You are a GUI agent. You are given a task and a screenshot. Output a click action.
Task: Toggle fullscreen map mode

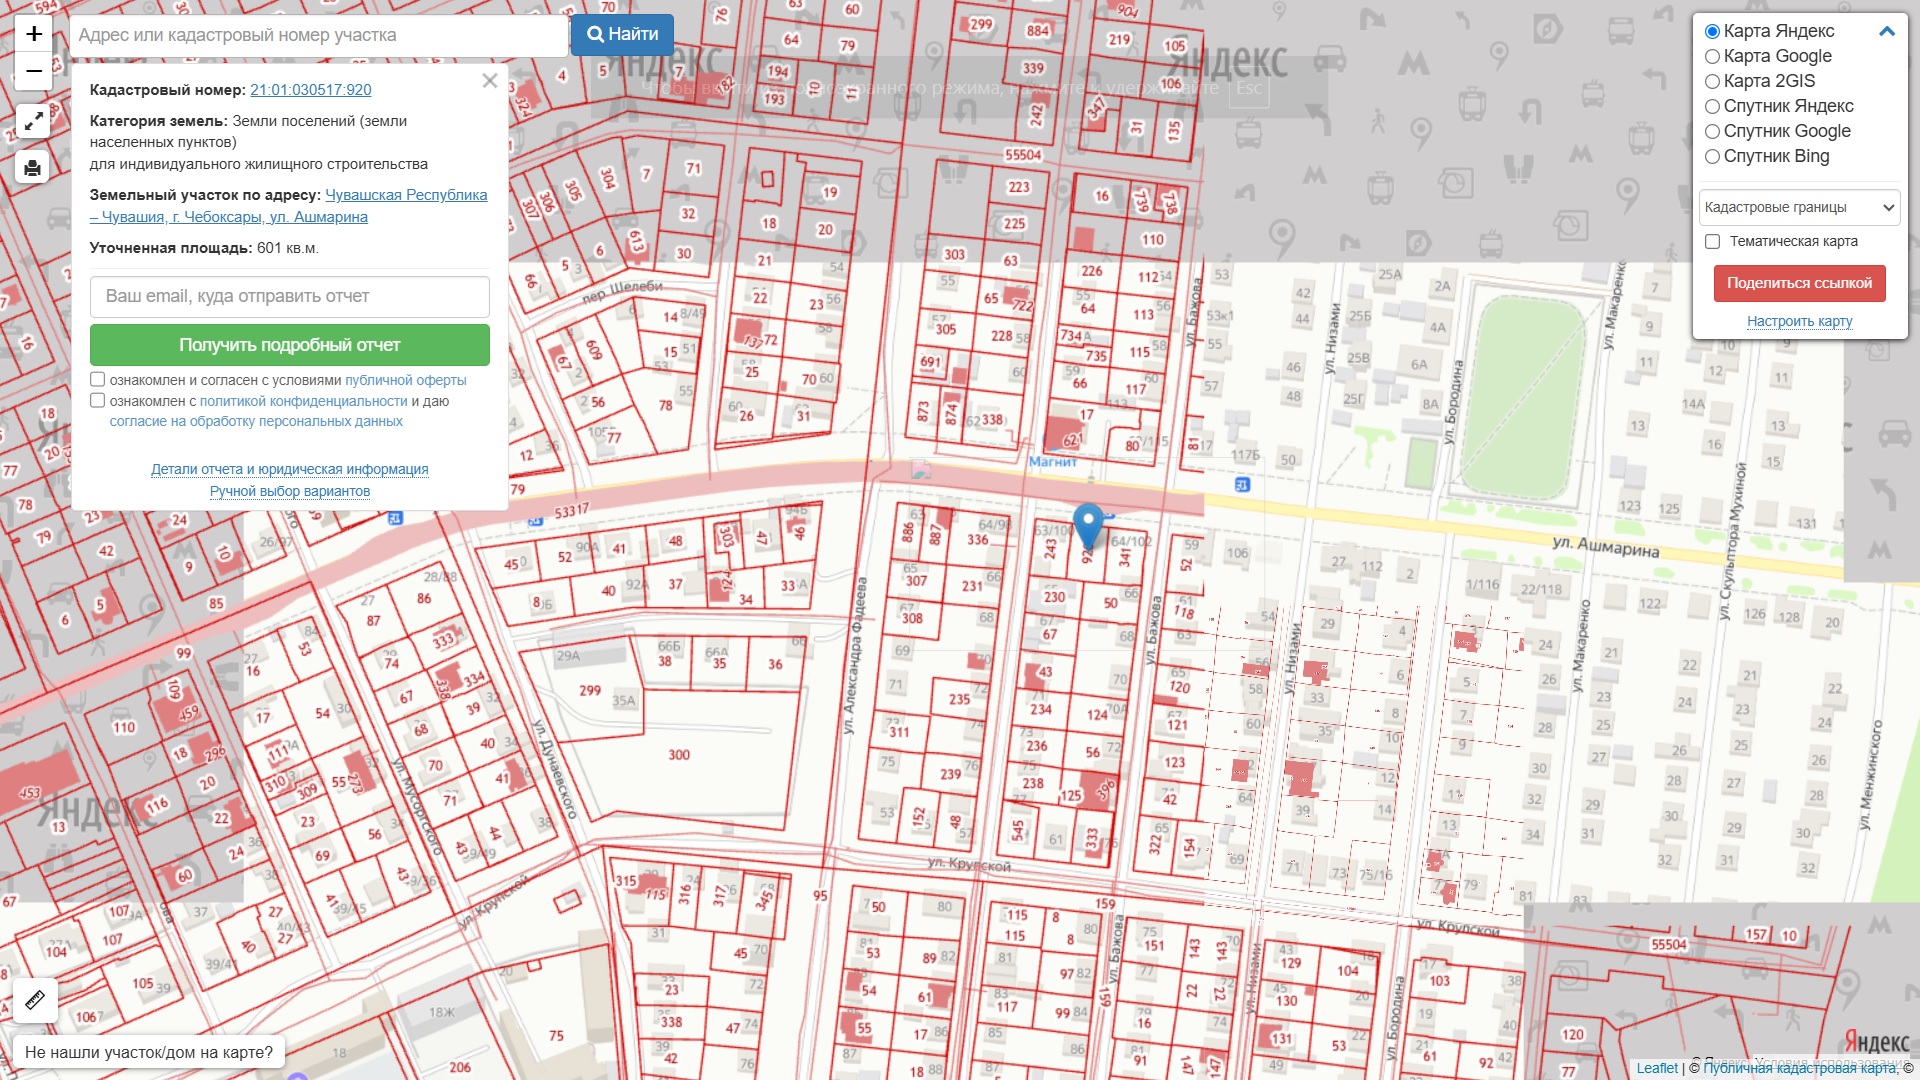(33, 122)
